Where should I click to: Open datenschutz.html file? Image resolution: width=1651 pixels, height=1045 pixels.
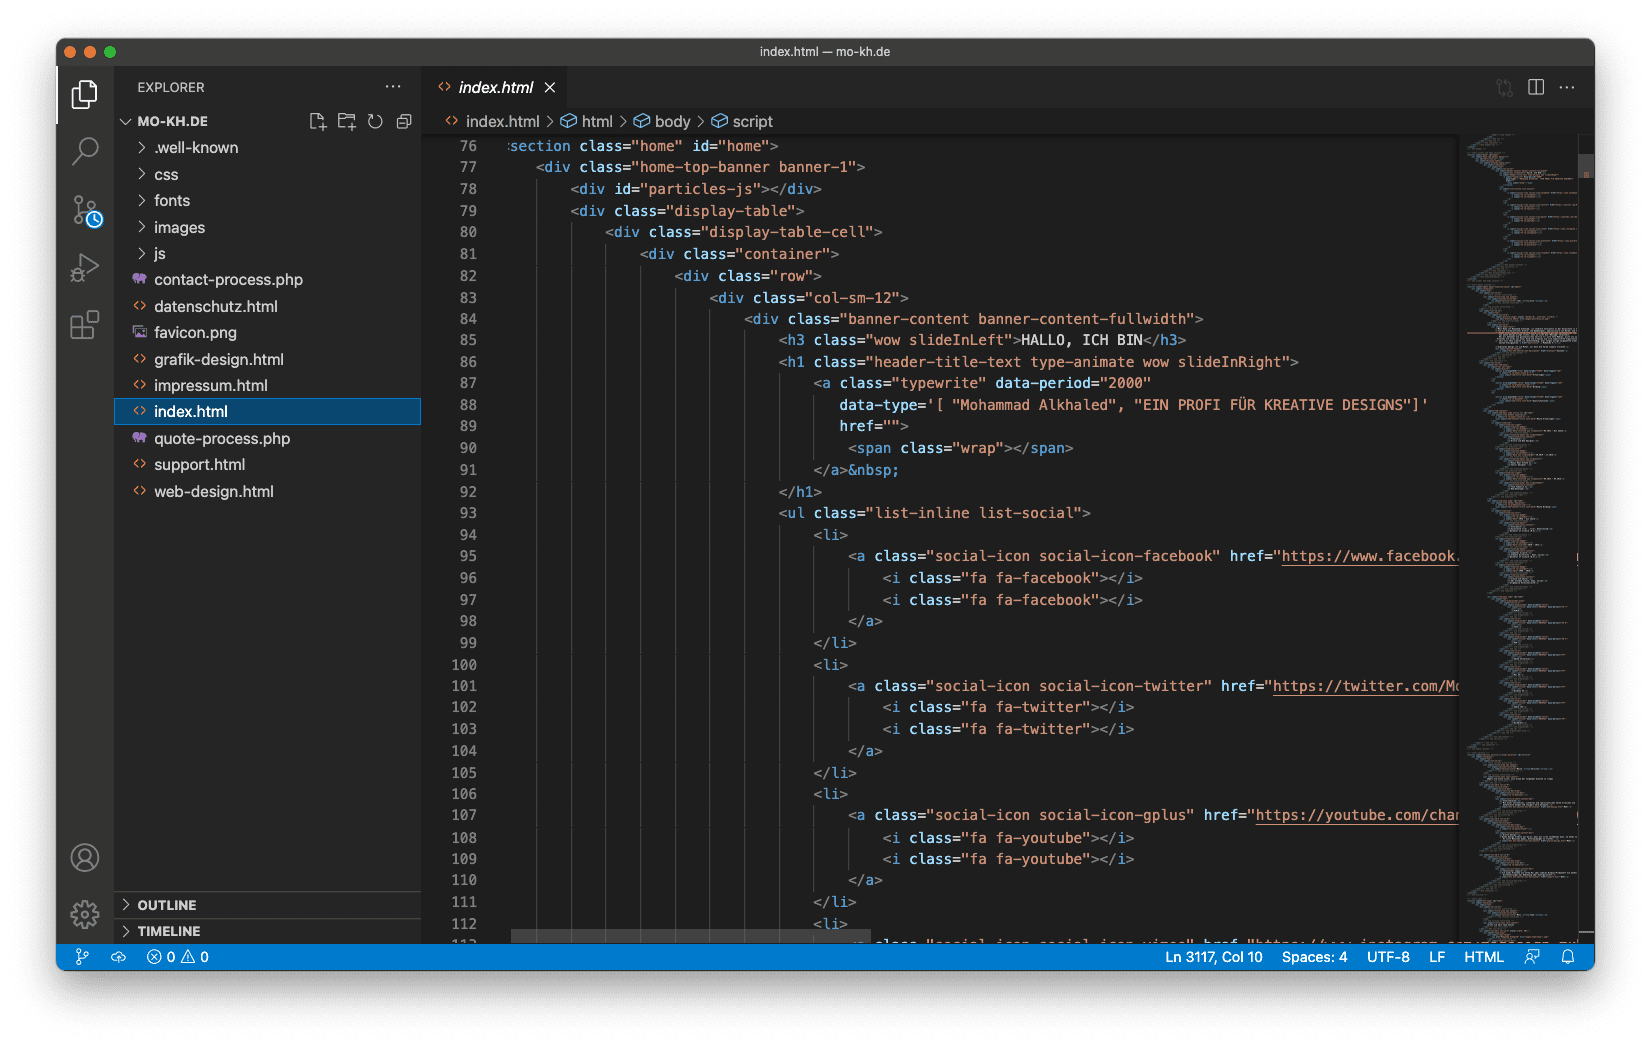(267, 307)
